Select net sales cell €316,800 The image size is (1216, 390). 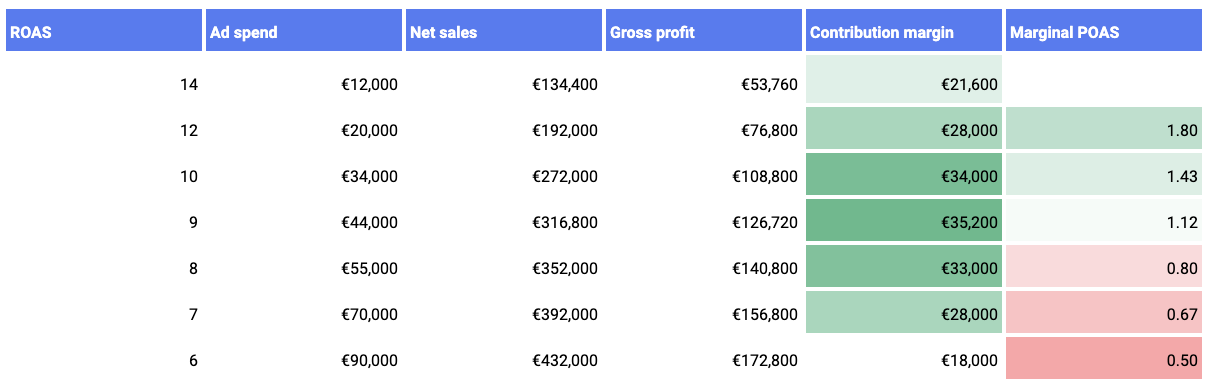tap(504, 222)
